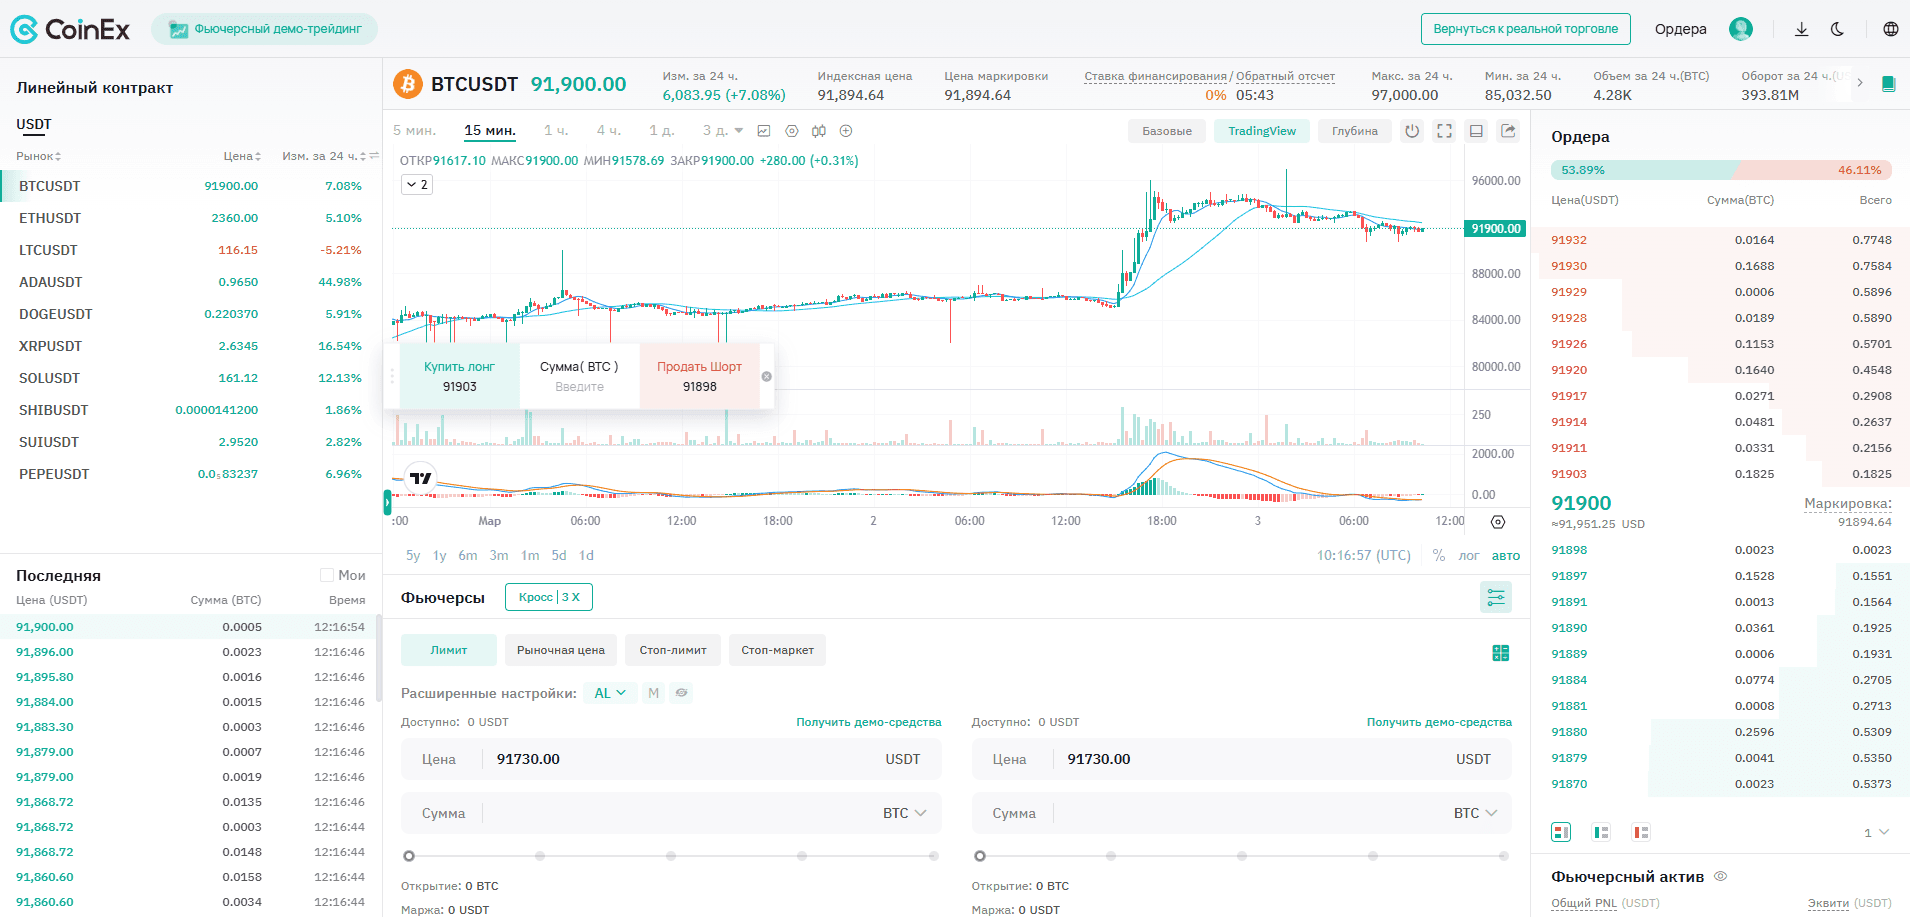Open the AL advanced settings dropdown
This screenshot has height=917, width=1910.
coord(610,693)
